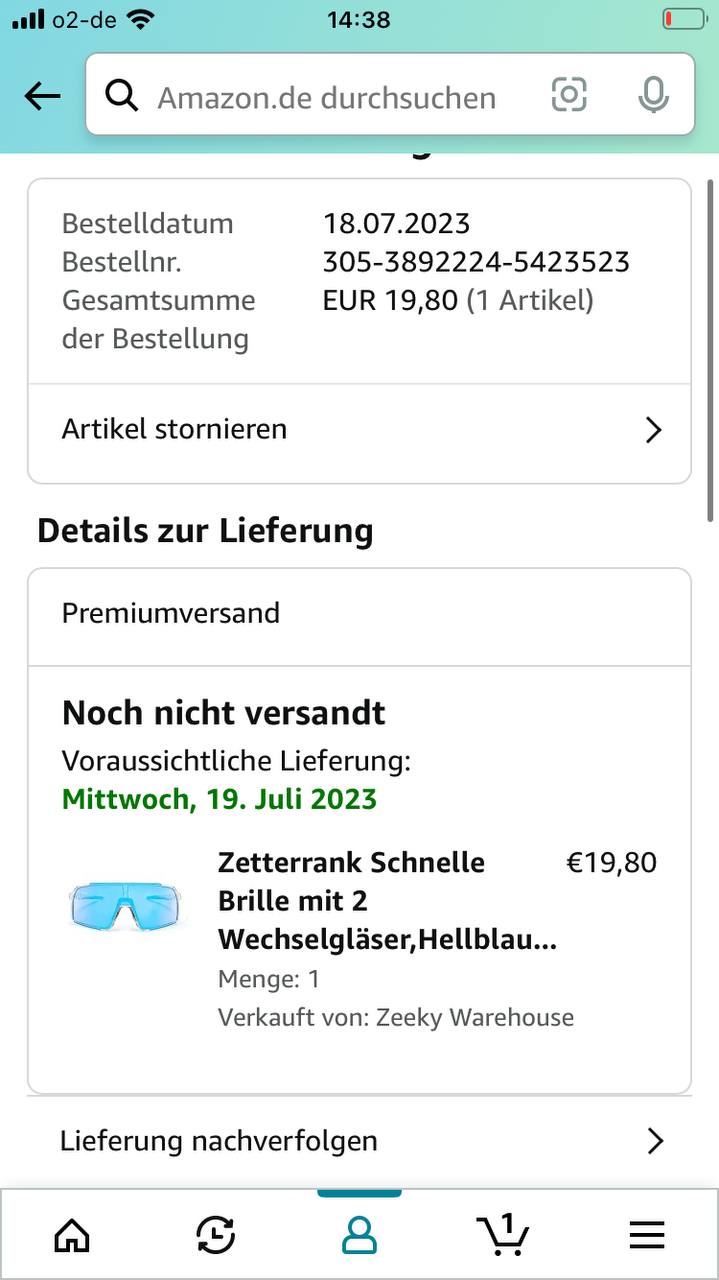The width and height of the screenshot is (719, 1280).
Task: Tap the search magnifier icon
Action: 122,96
